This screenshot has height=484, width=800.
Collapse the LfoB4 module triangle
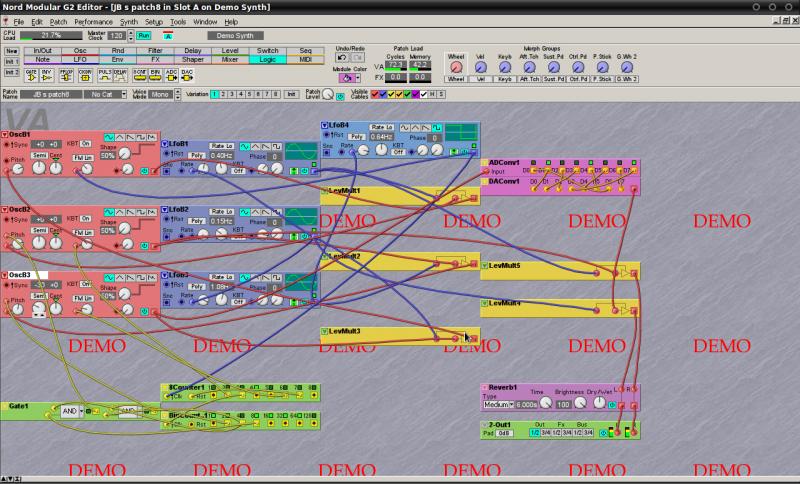tap(324, 125)
